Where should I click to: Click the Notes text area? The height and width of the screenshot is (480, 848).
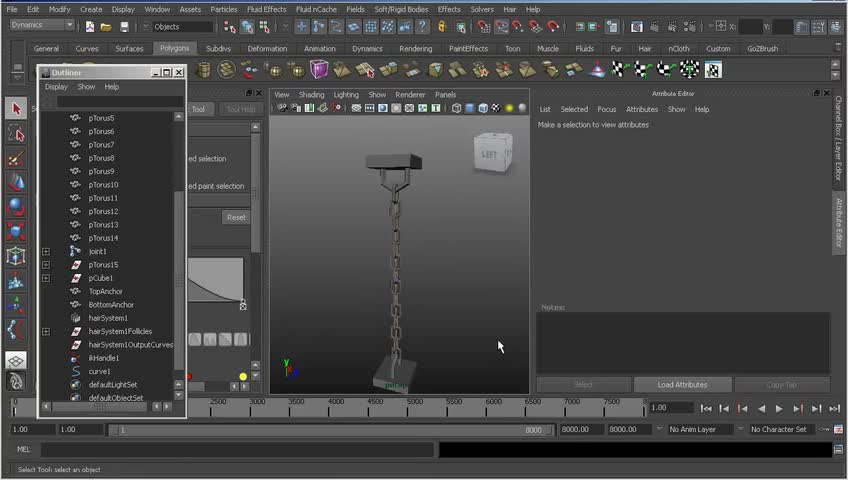click(683, 343)
